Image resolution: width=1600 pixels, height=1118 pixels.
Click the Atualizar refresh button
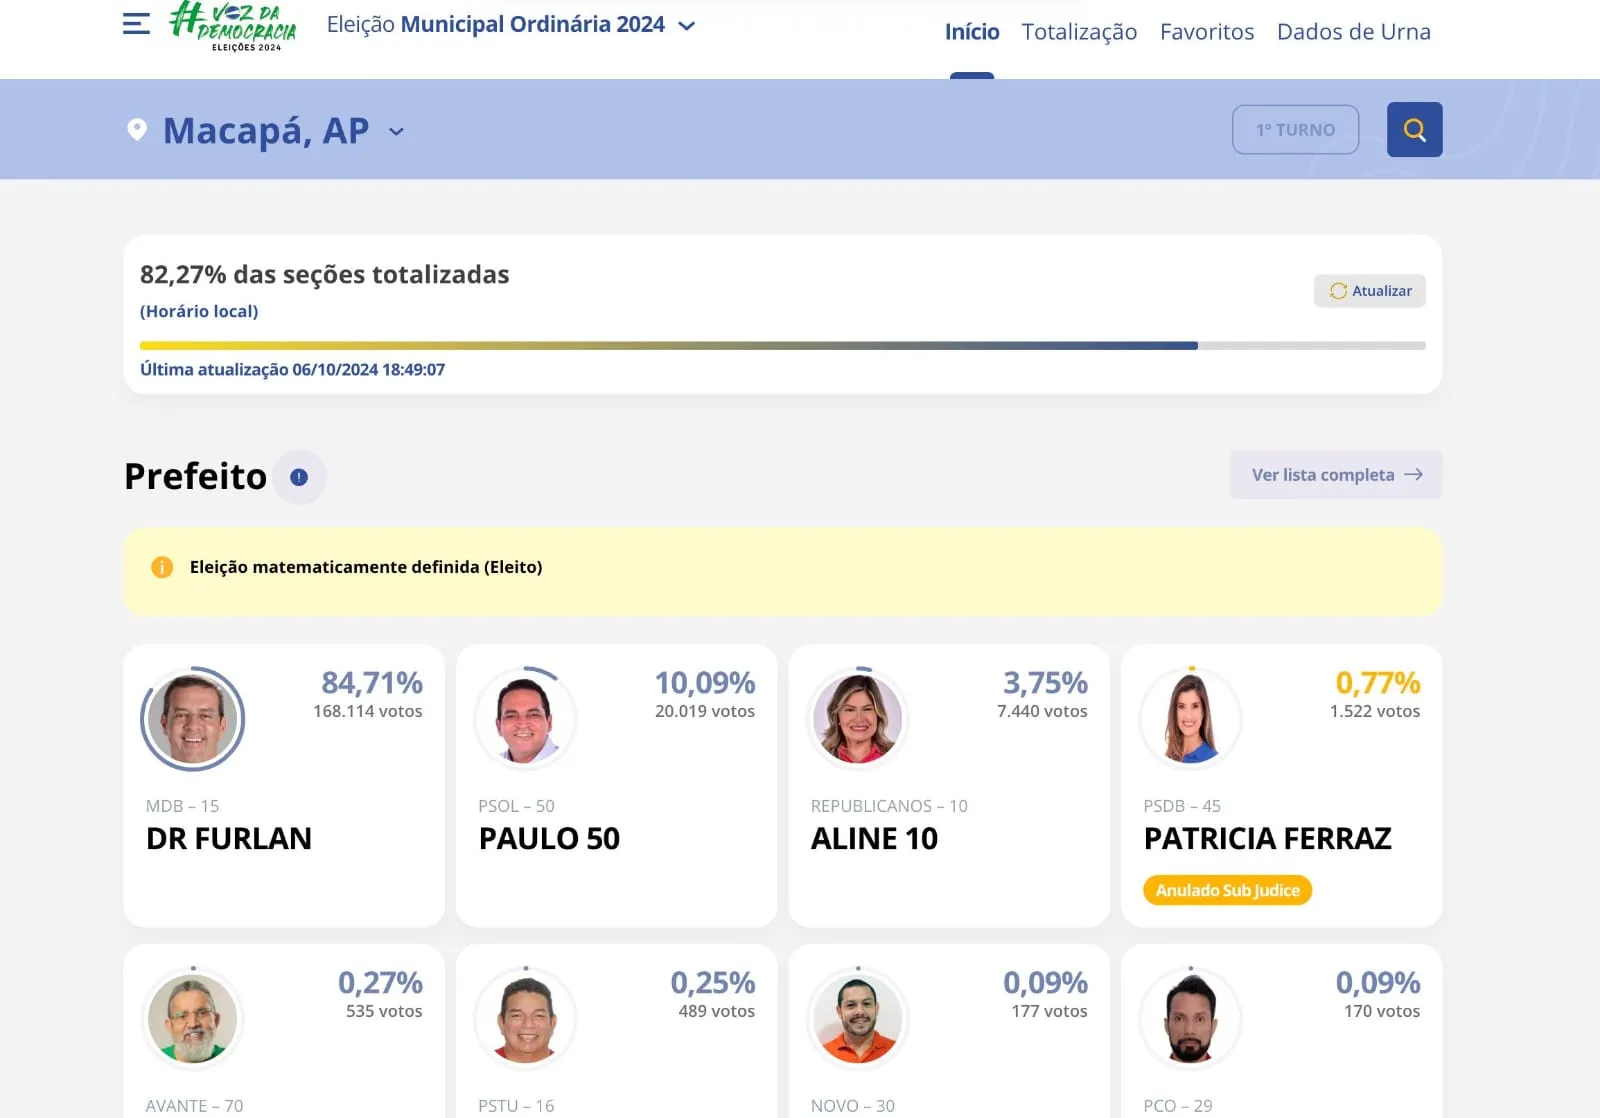[x=1370, y=291]
